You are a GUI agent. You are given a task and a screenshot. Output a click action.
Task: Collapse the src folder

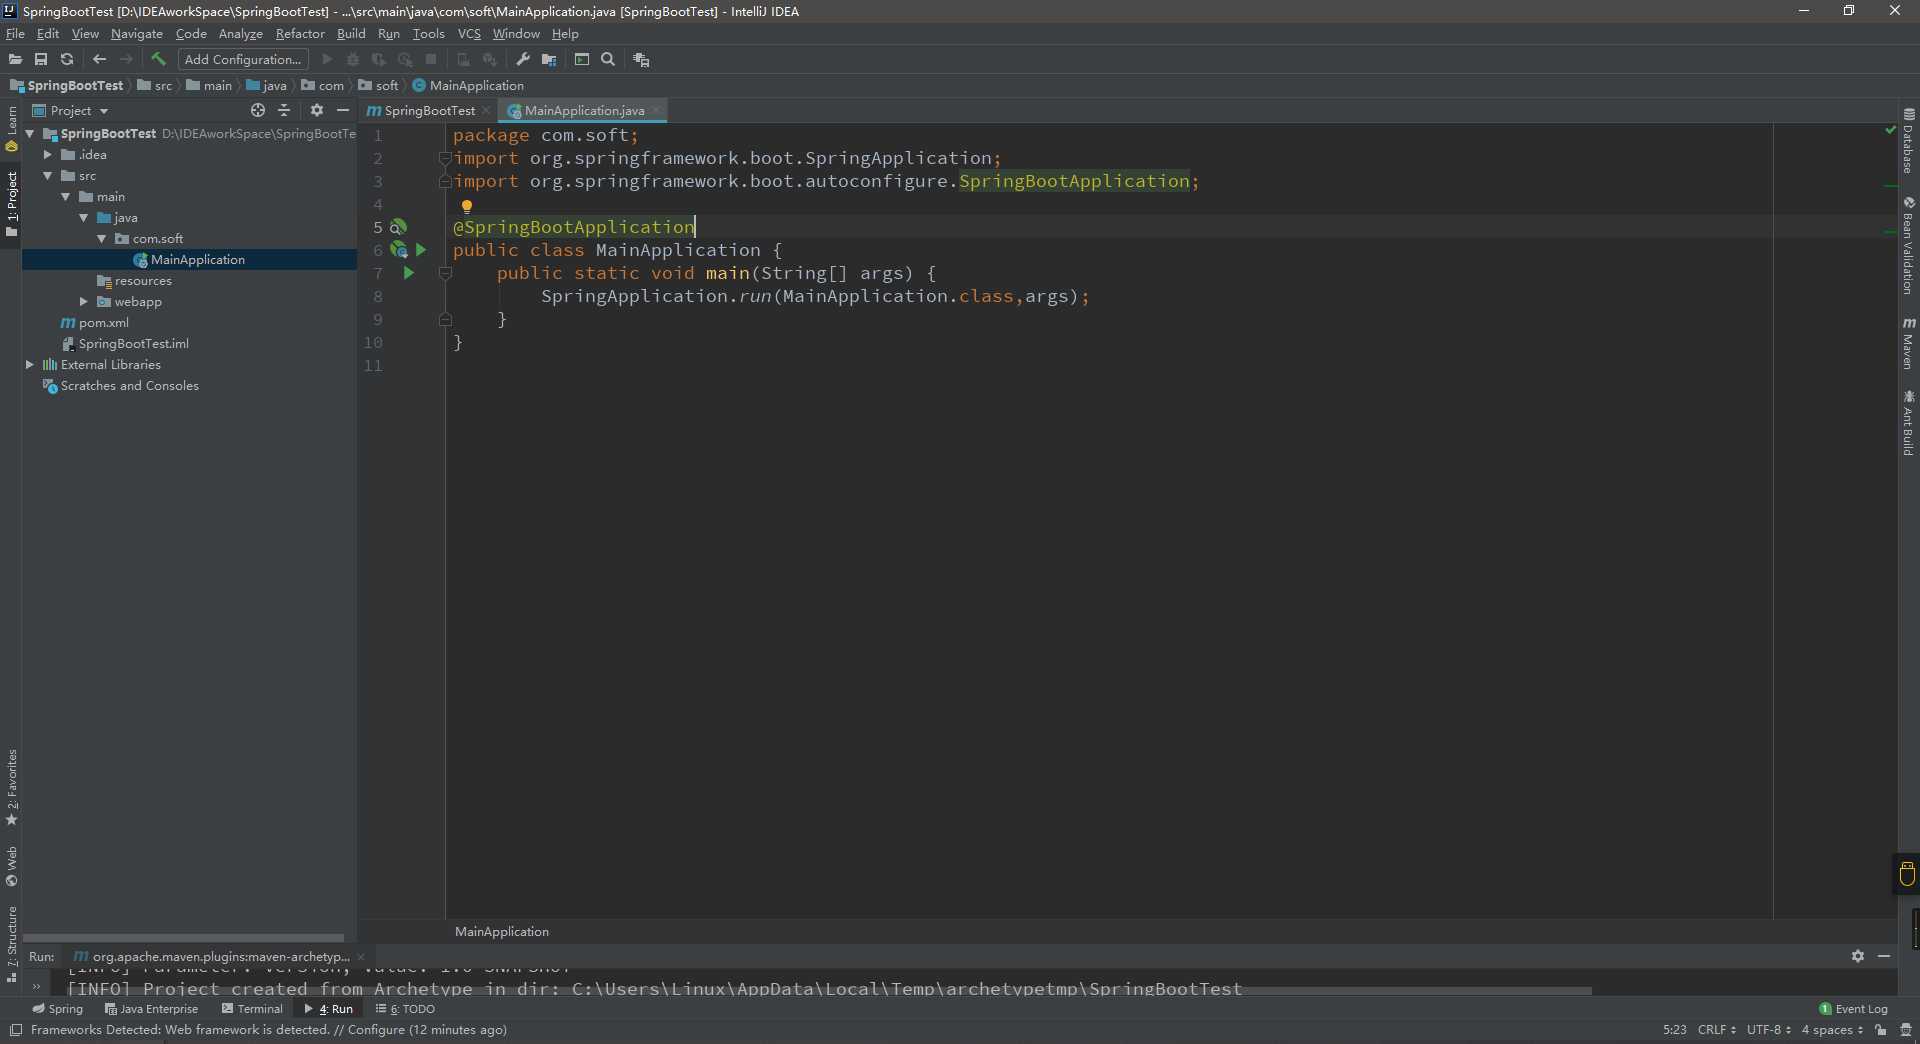[x=47, y=176]
